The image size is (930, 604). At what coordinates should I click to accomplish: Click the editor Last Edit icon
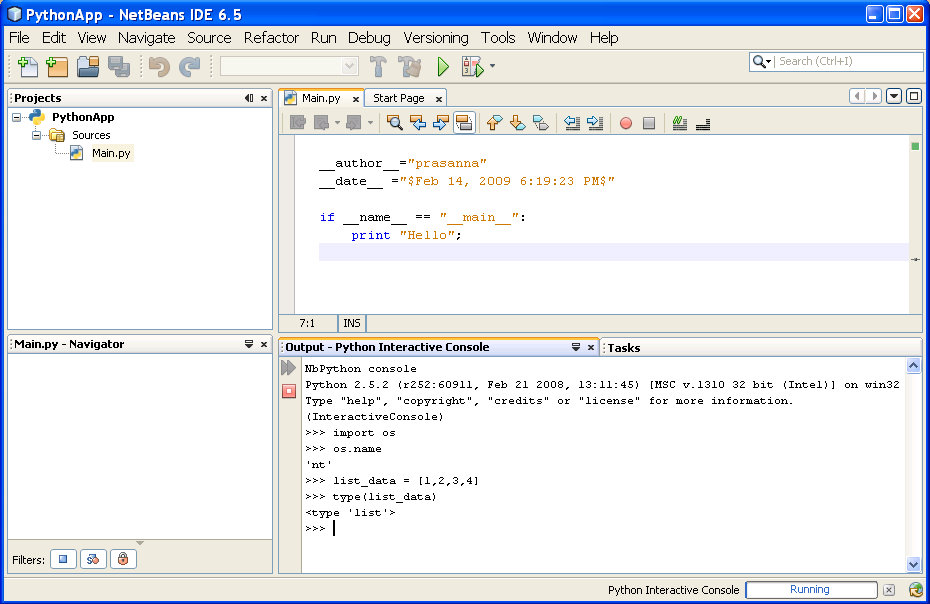click(x=298, y=123)
